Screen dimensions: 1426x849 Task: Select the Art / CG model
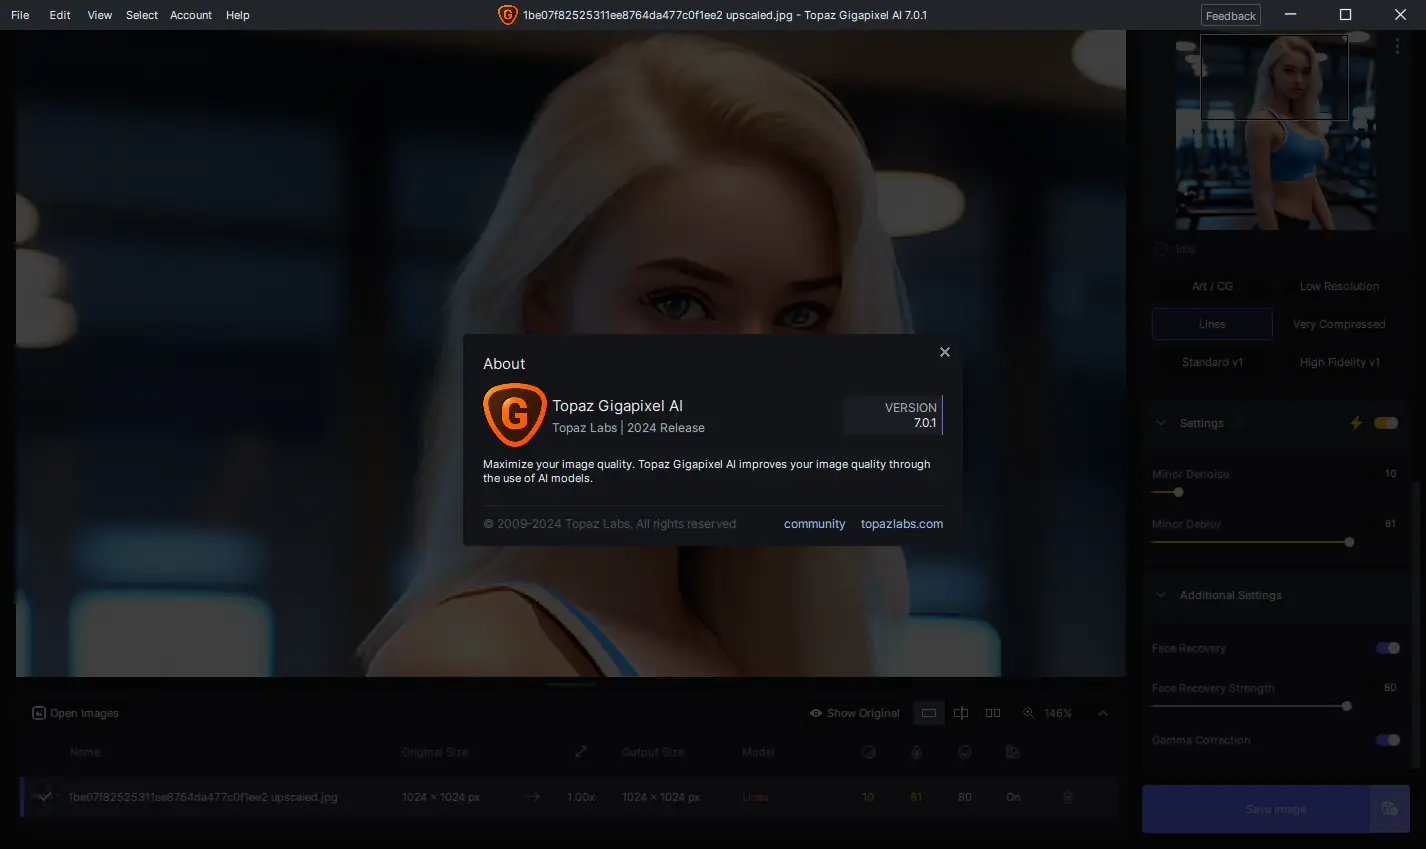coord(1212,286)
